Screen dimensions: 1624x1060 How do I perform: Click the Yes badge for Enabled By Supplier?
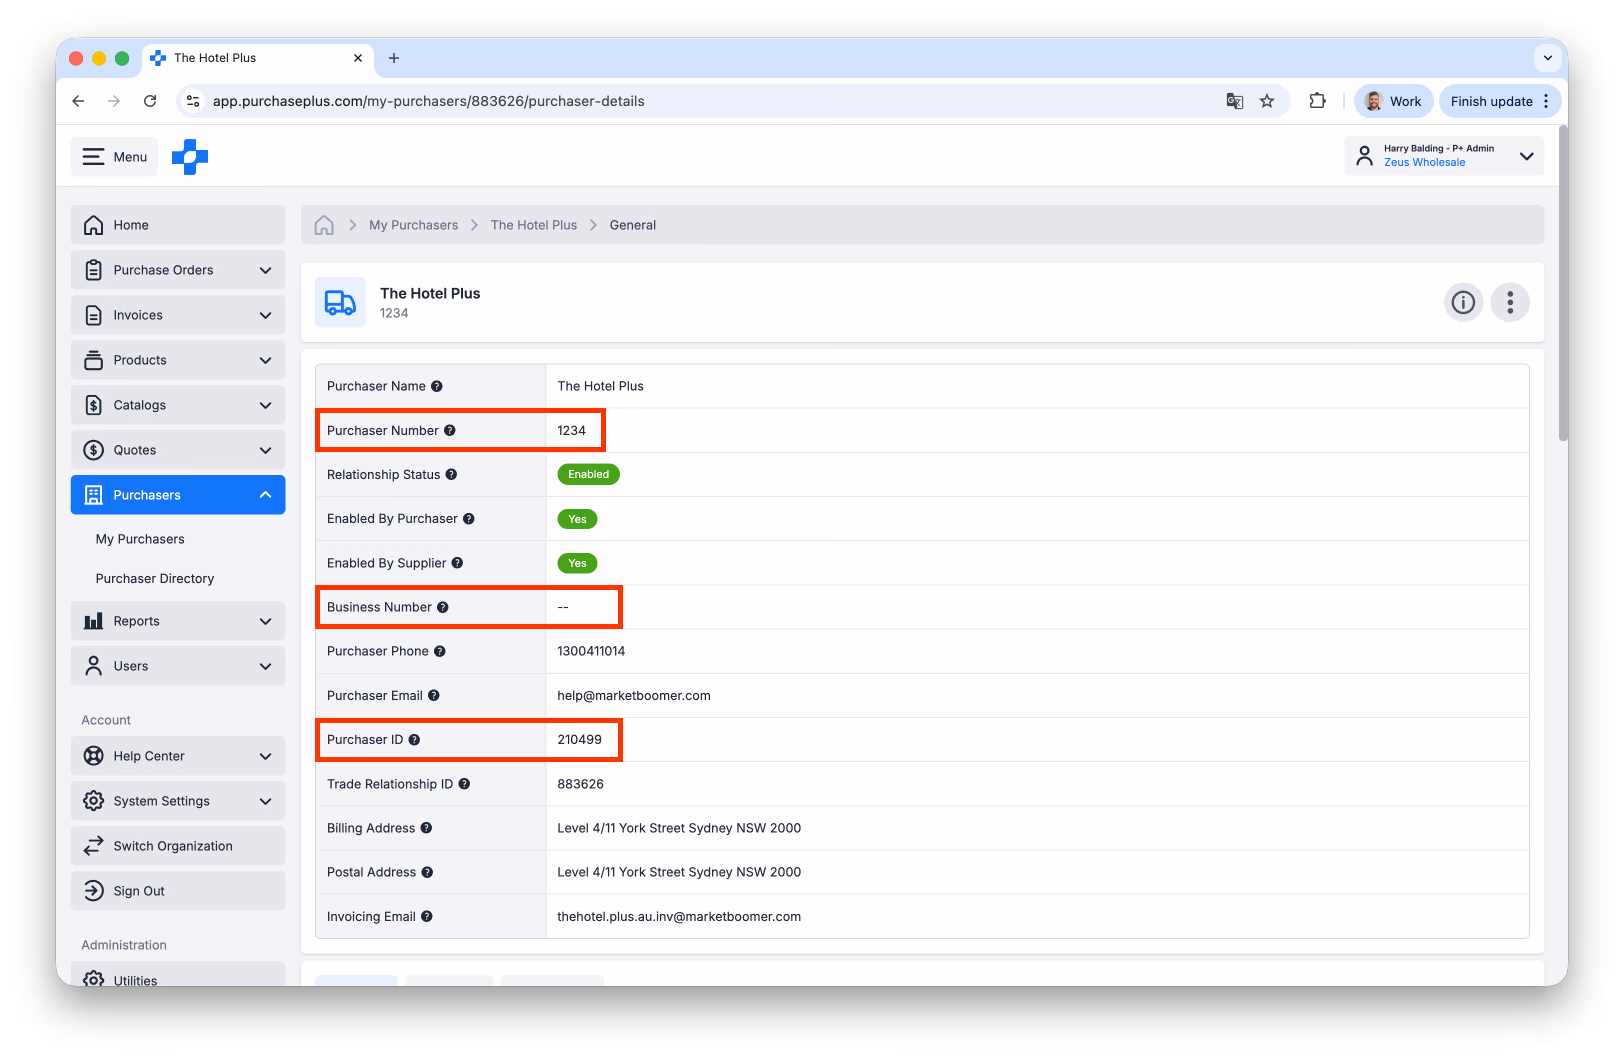point(577,563)
